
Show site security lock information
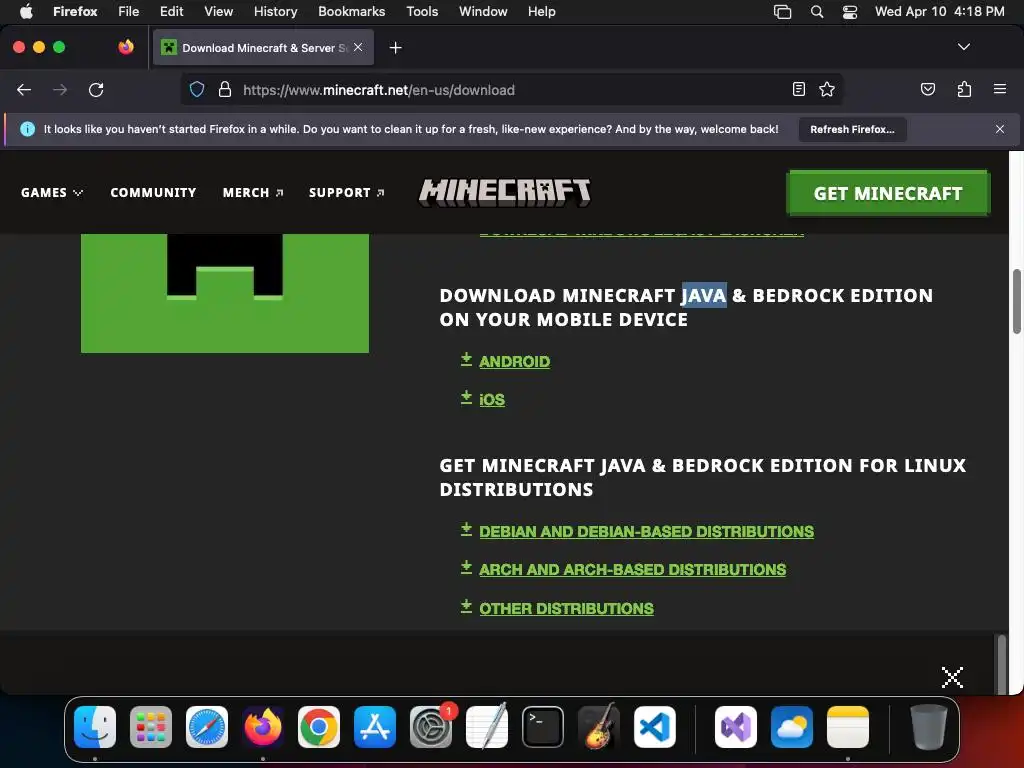(x=225, y=89)
